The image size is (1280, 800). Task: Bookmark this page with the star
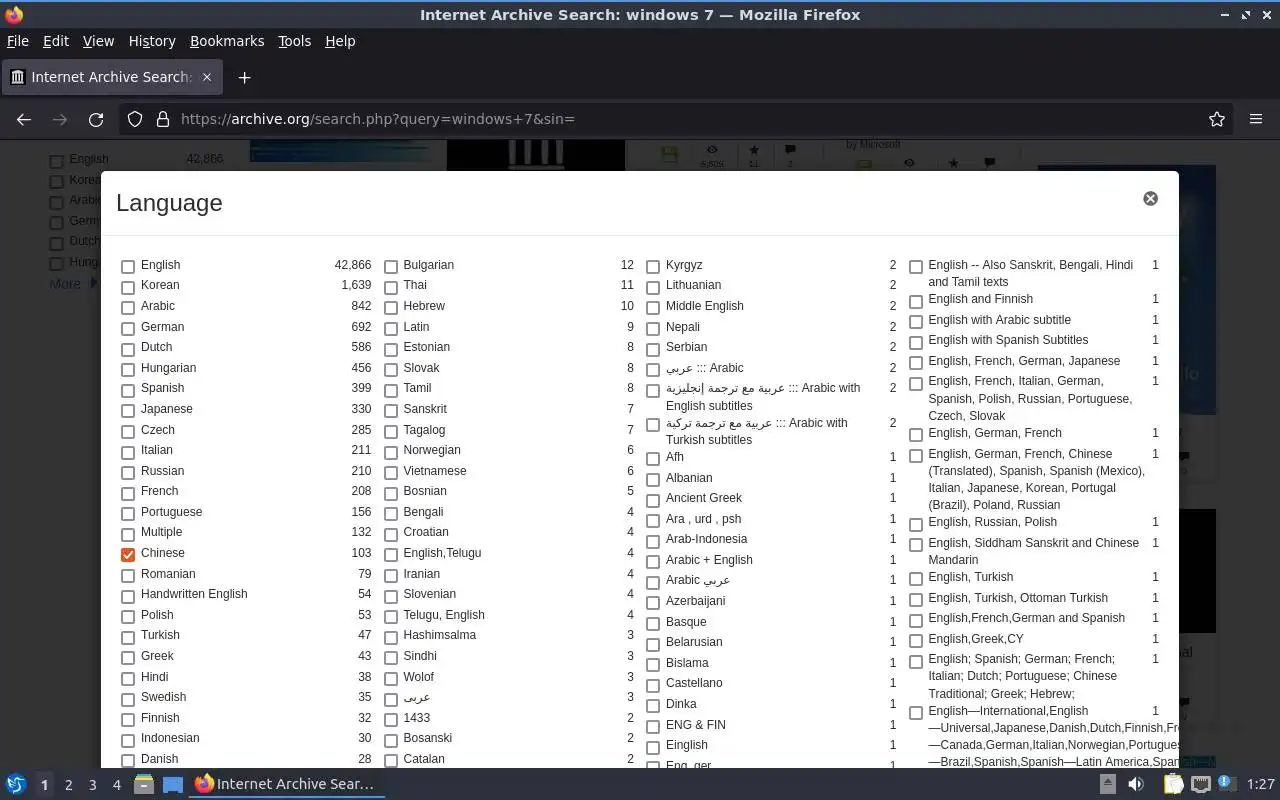1217,119
